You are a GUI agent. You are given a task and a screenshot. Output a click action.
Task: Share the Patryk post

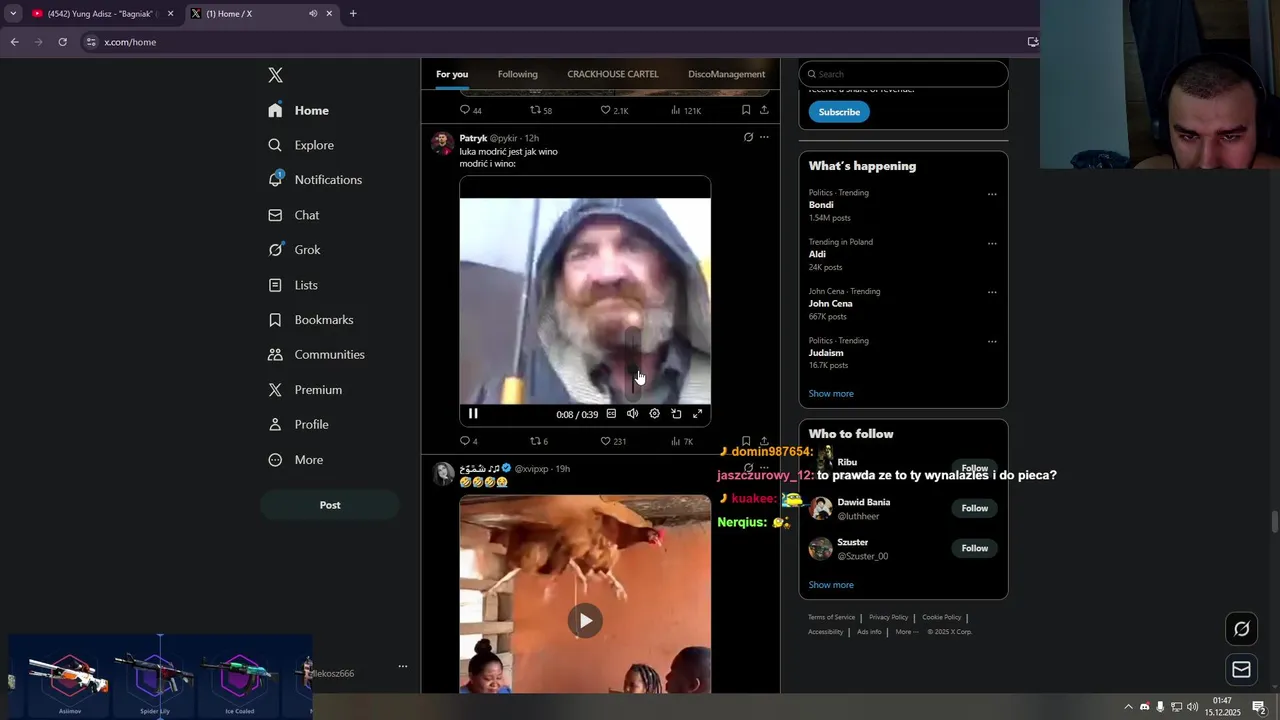click(764, 441)
